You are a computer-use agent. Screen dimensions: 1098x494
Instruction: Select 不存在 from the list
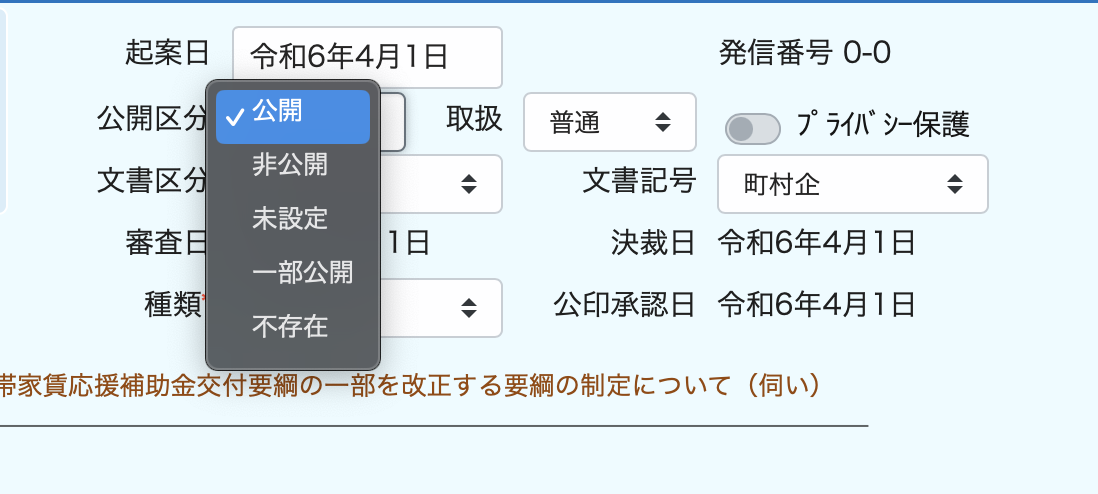point(290,326)
